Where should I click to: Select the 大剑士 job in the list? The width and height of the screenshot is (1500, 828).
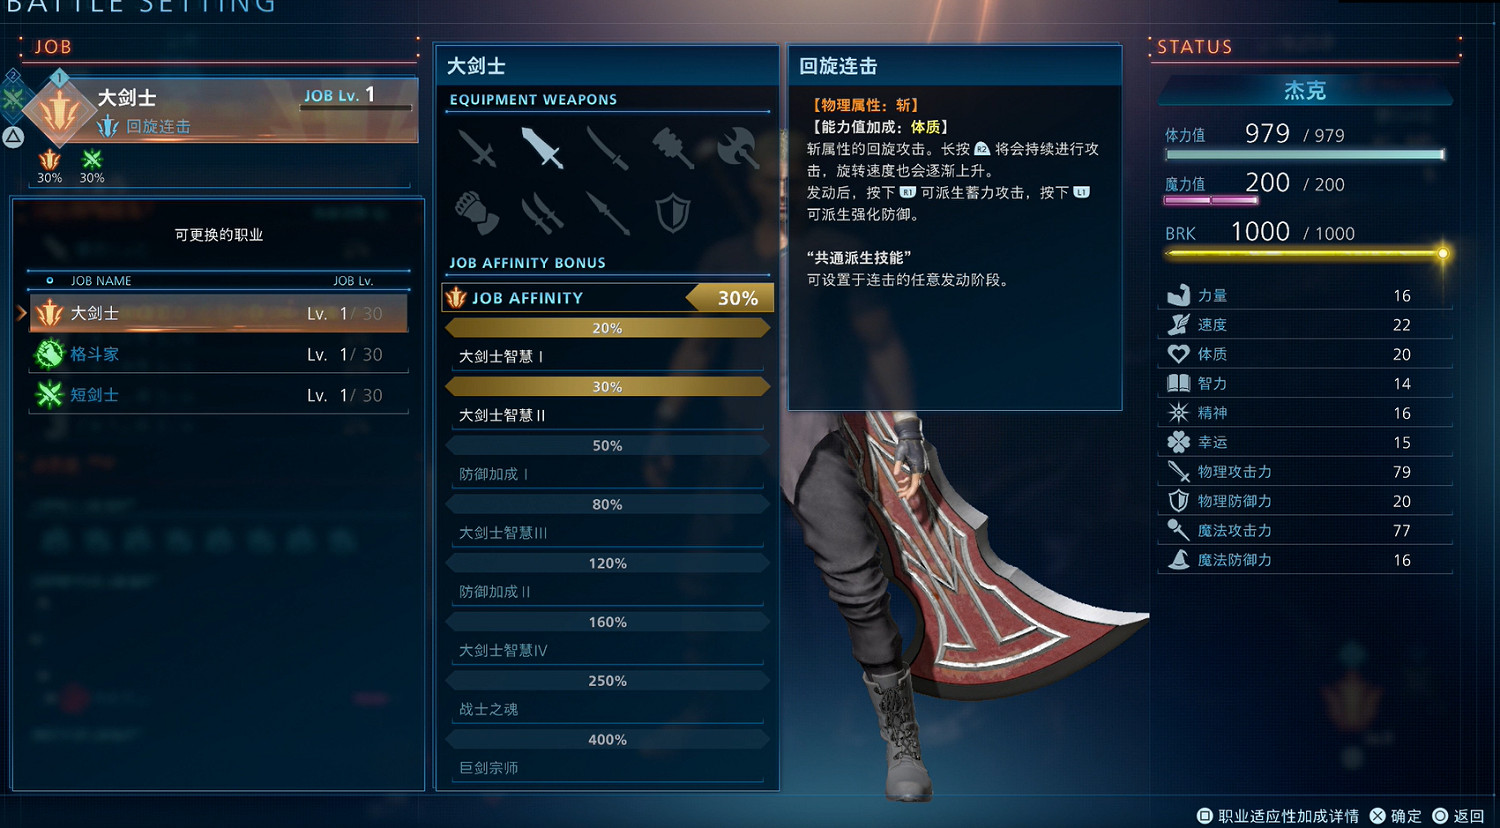[219, 313]
